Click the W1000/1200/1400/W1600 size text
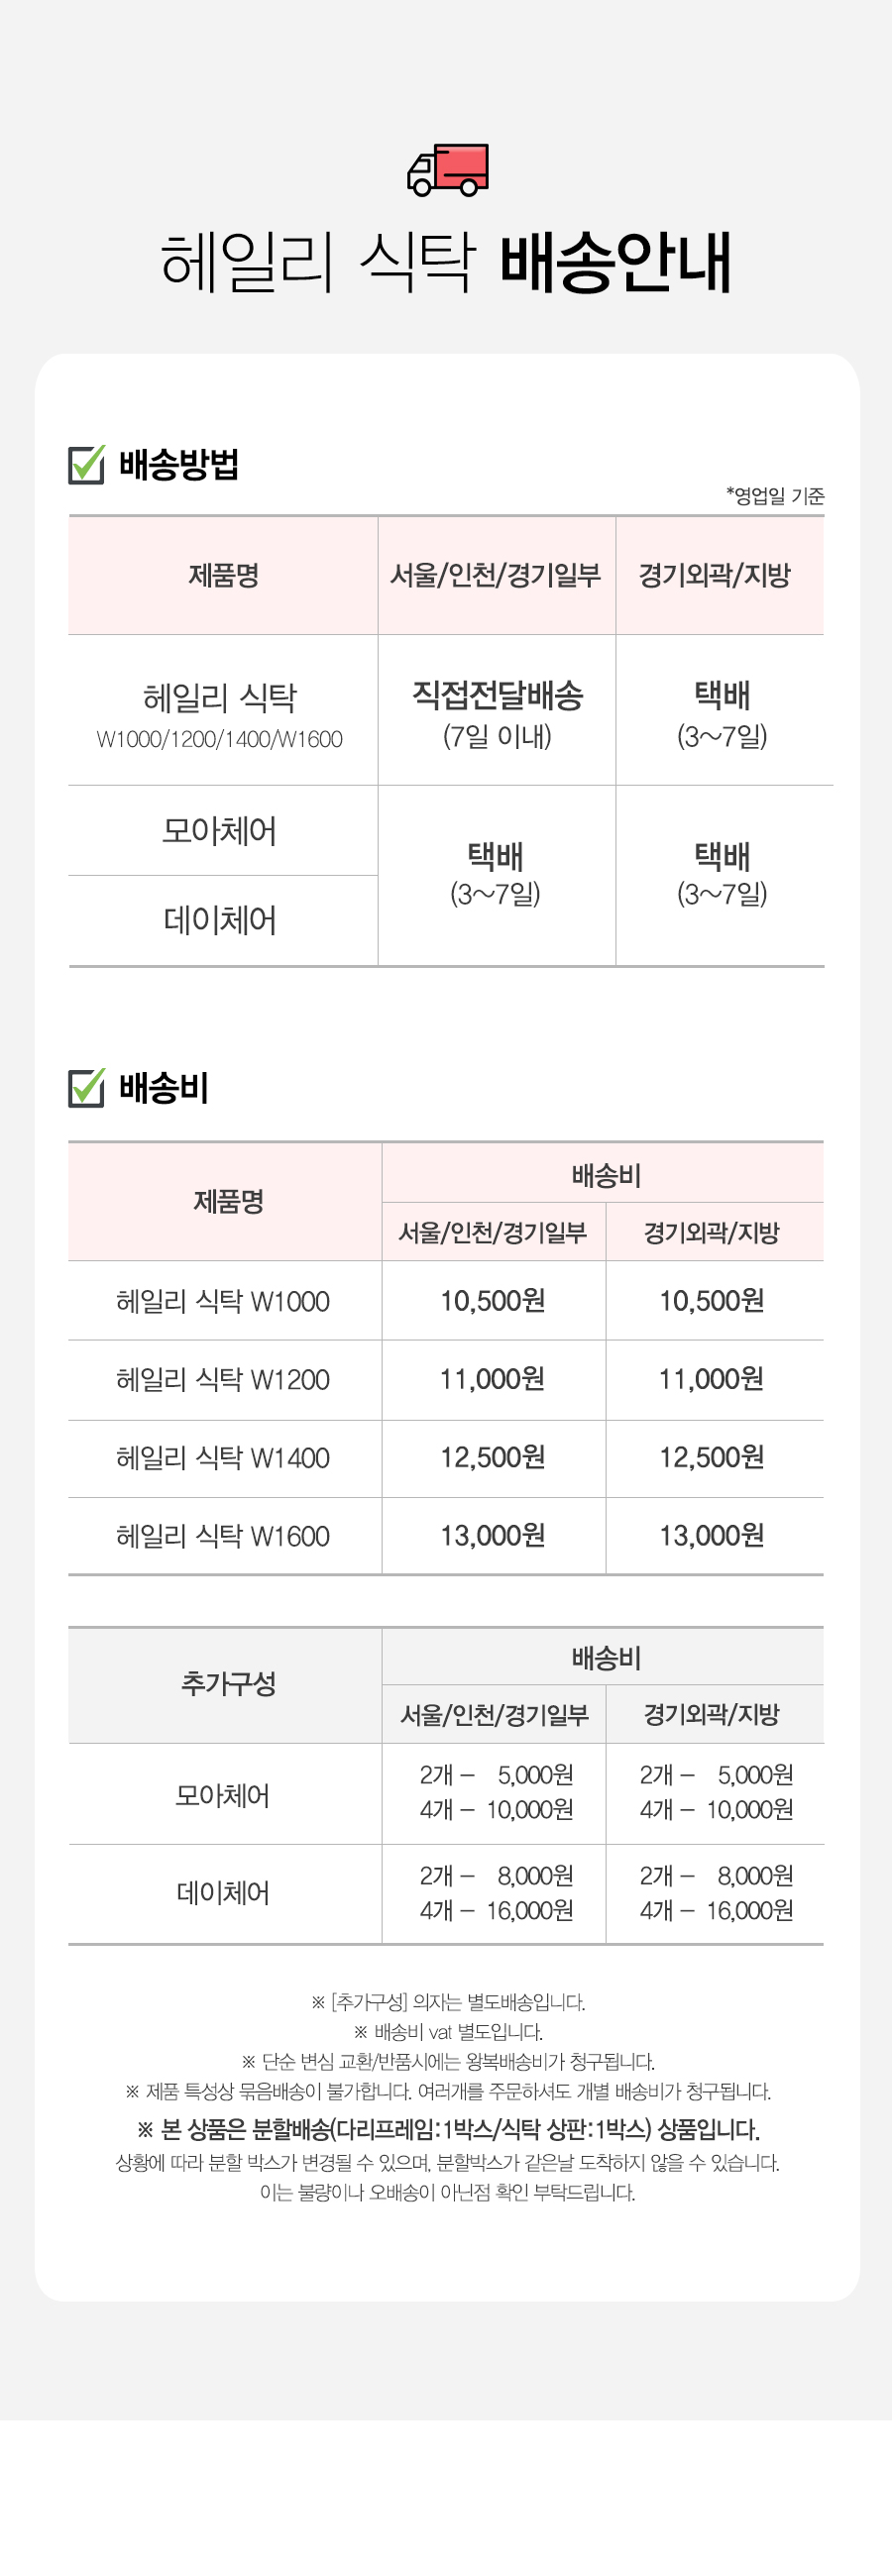 tap(220, 740)
